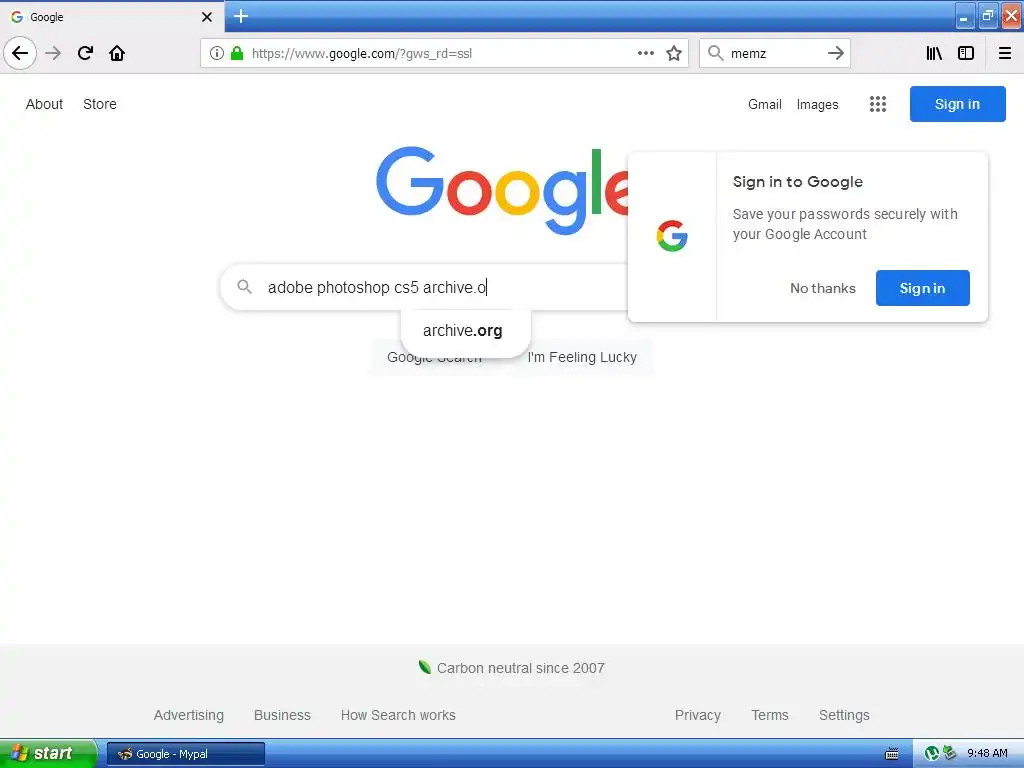
Task: Open the Images link
Action: tap(817, 104)
